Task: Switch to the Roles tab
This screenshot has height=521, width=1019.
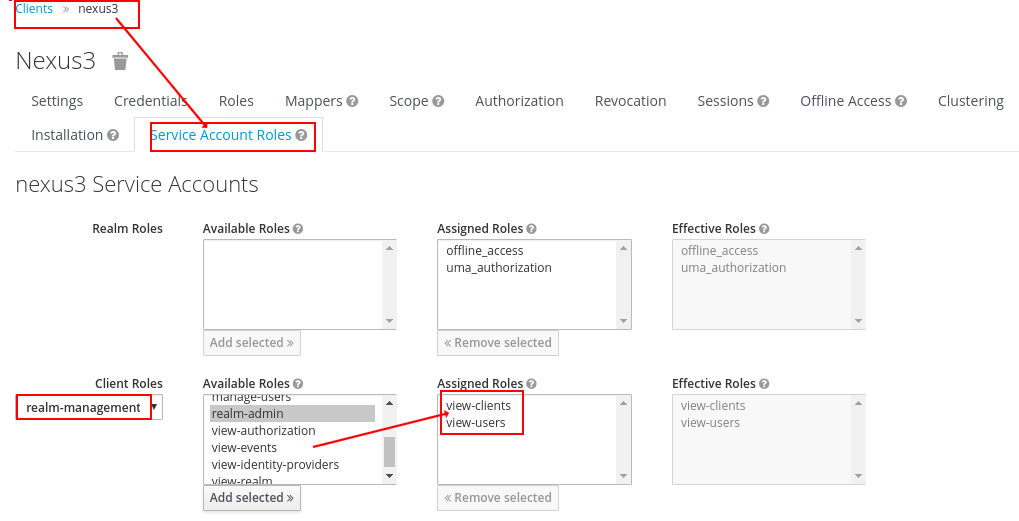Action: [236, 101]
